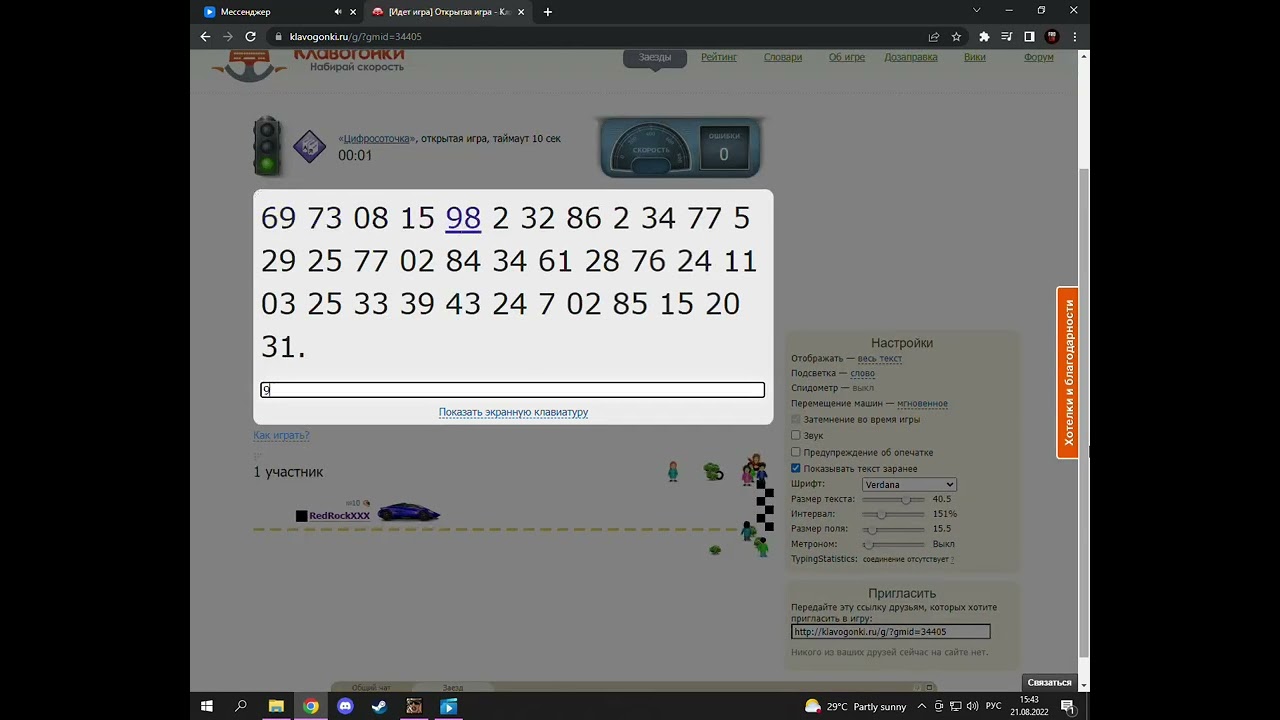Close the Идет игра browser tab
Screen dimensions: 1280x720
[521, 12]
